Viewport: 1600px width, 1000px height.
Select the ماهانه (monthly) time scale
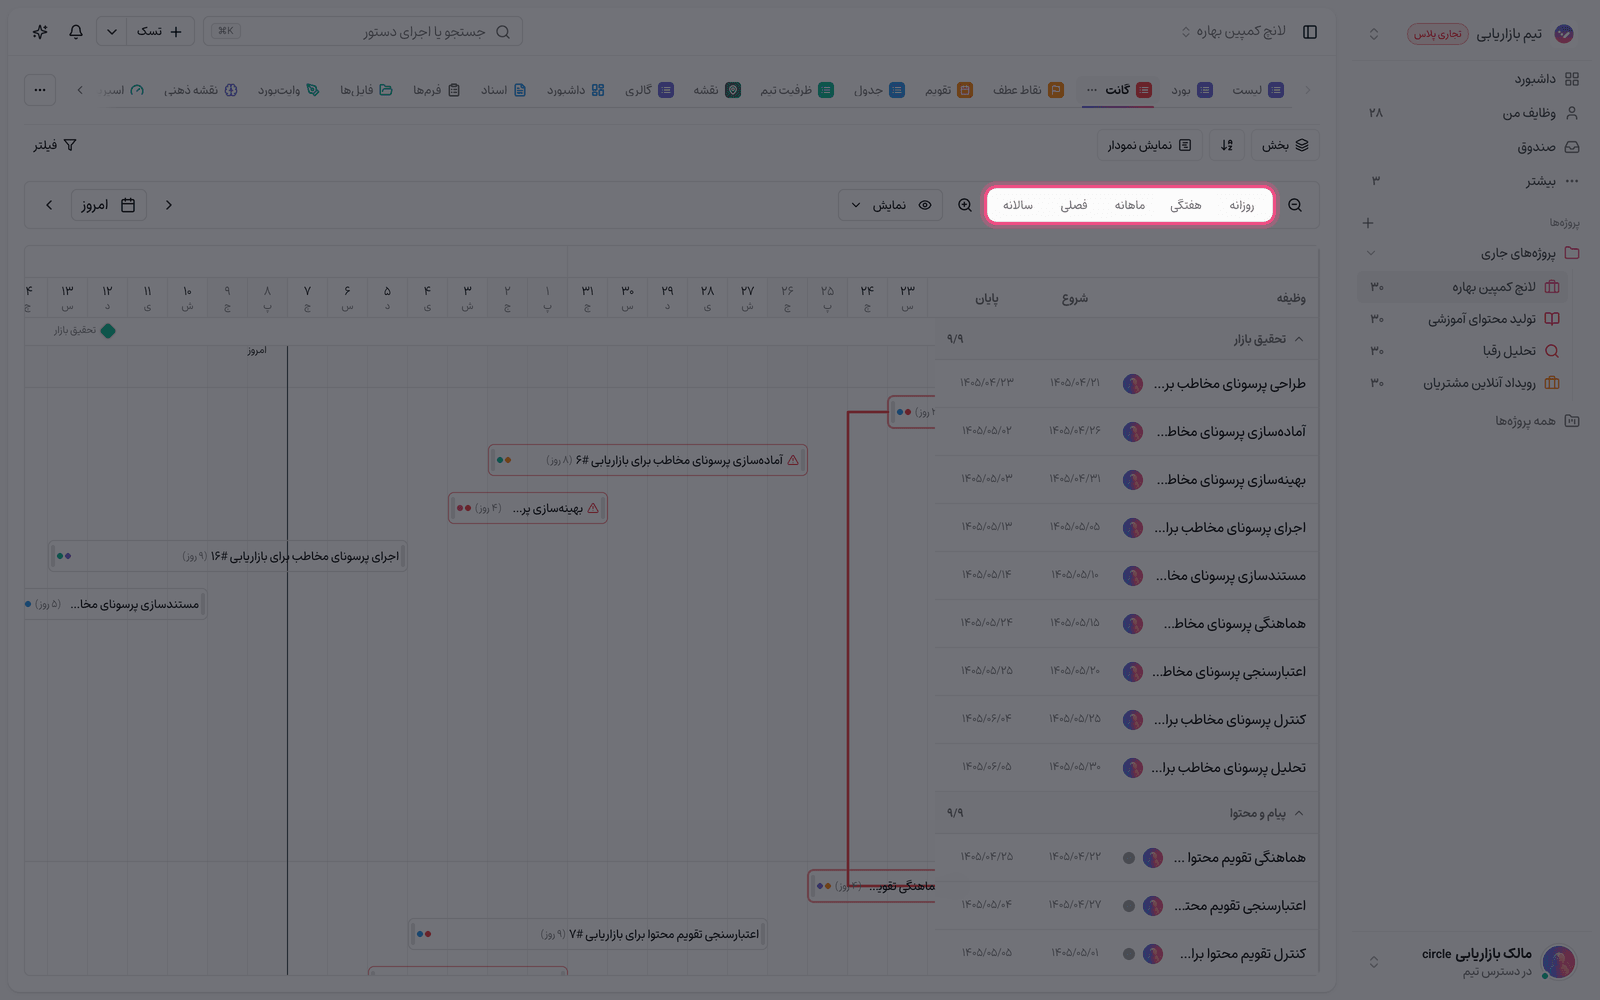pyautogui.click(x=1130, y=205)
